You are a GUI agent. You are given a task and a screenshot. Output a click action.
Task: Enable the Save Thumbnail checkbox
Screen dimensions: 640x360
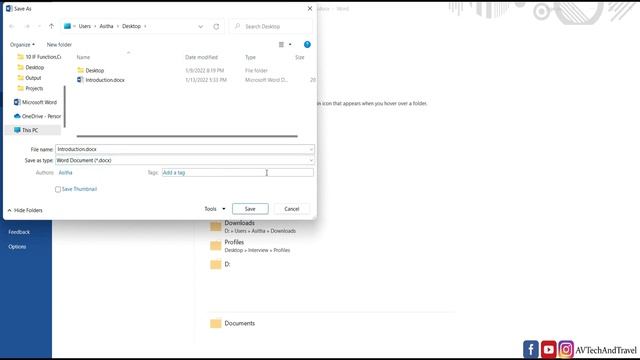[x=58, y=189]
